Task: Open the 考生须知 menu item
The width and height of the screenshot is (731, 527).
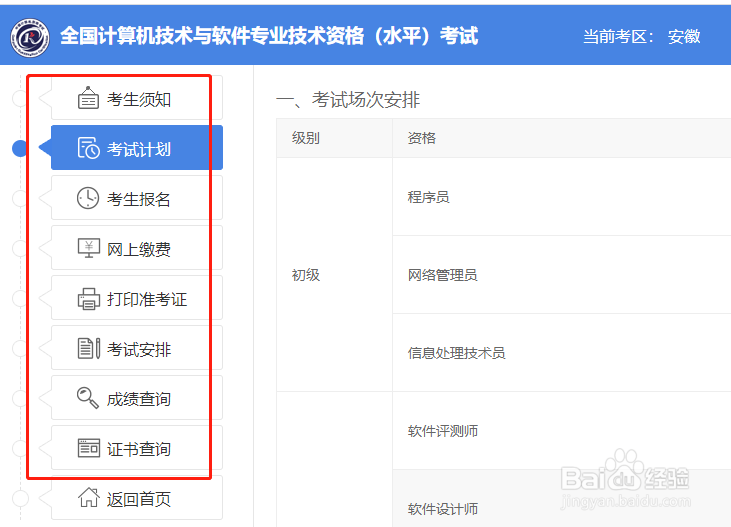Action: pyautogui.click(x=137, y=98)
